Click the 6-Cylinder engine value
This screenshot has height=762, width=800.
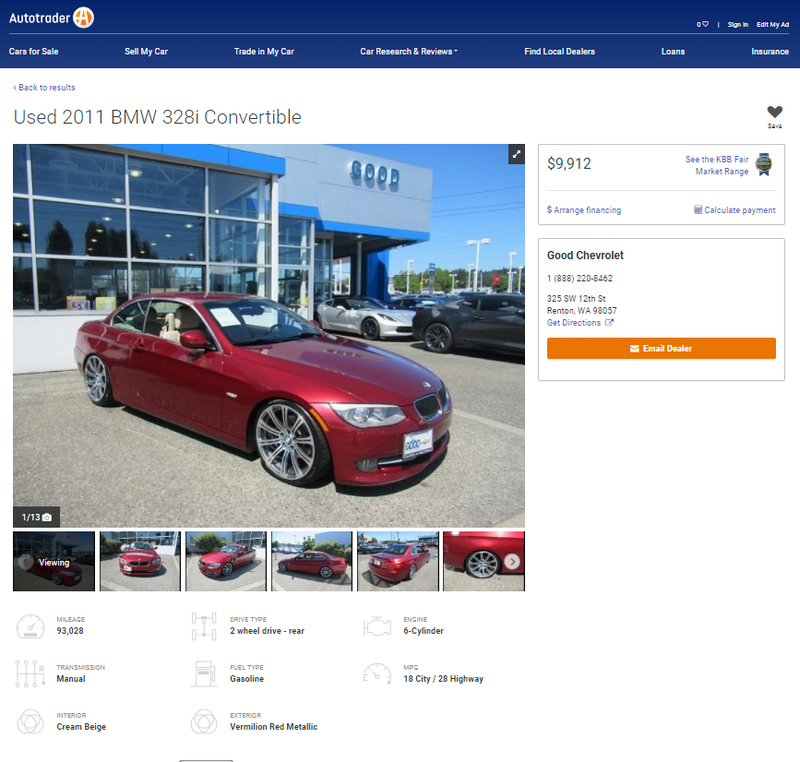(x=423, y=631)
